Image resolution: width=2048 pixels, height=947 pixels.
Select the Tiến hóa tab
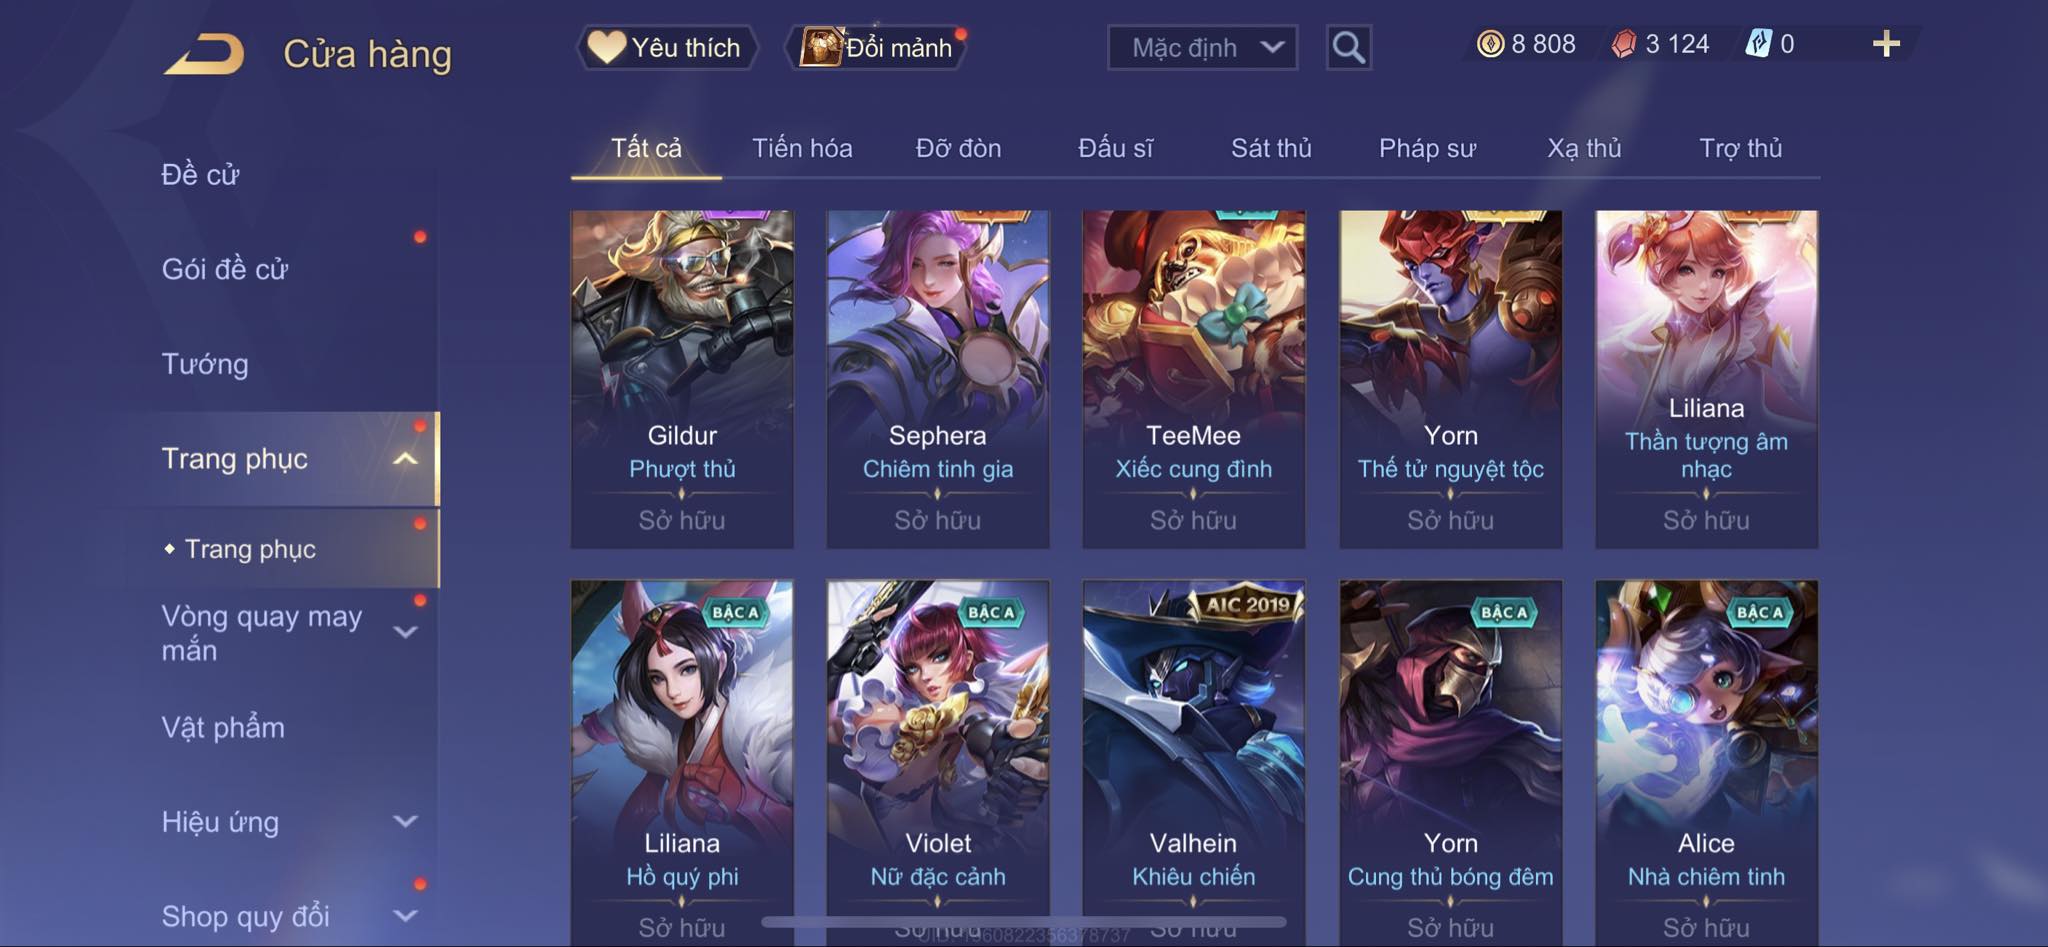pyautogui.click(x=802, y=148)
